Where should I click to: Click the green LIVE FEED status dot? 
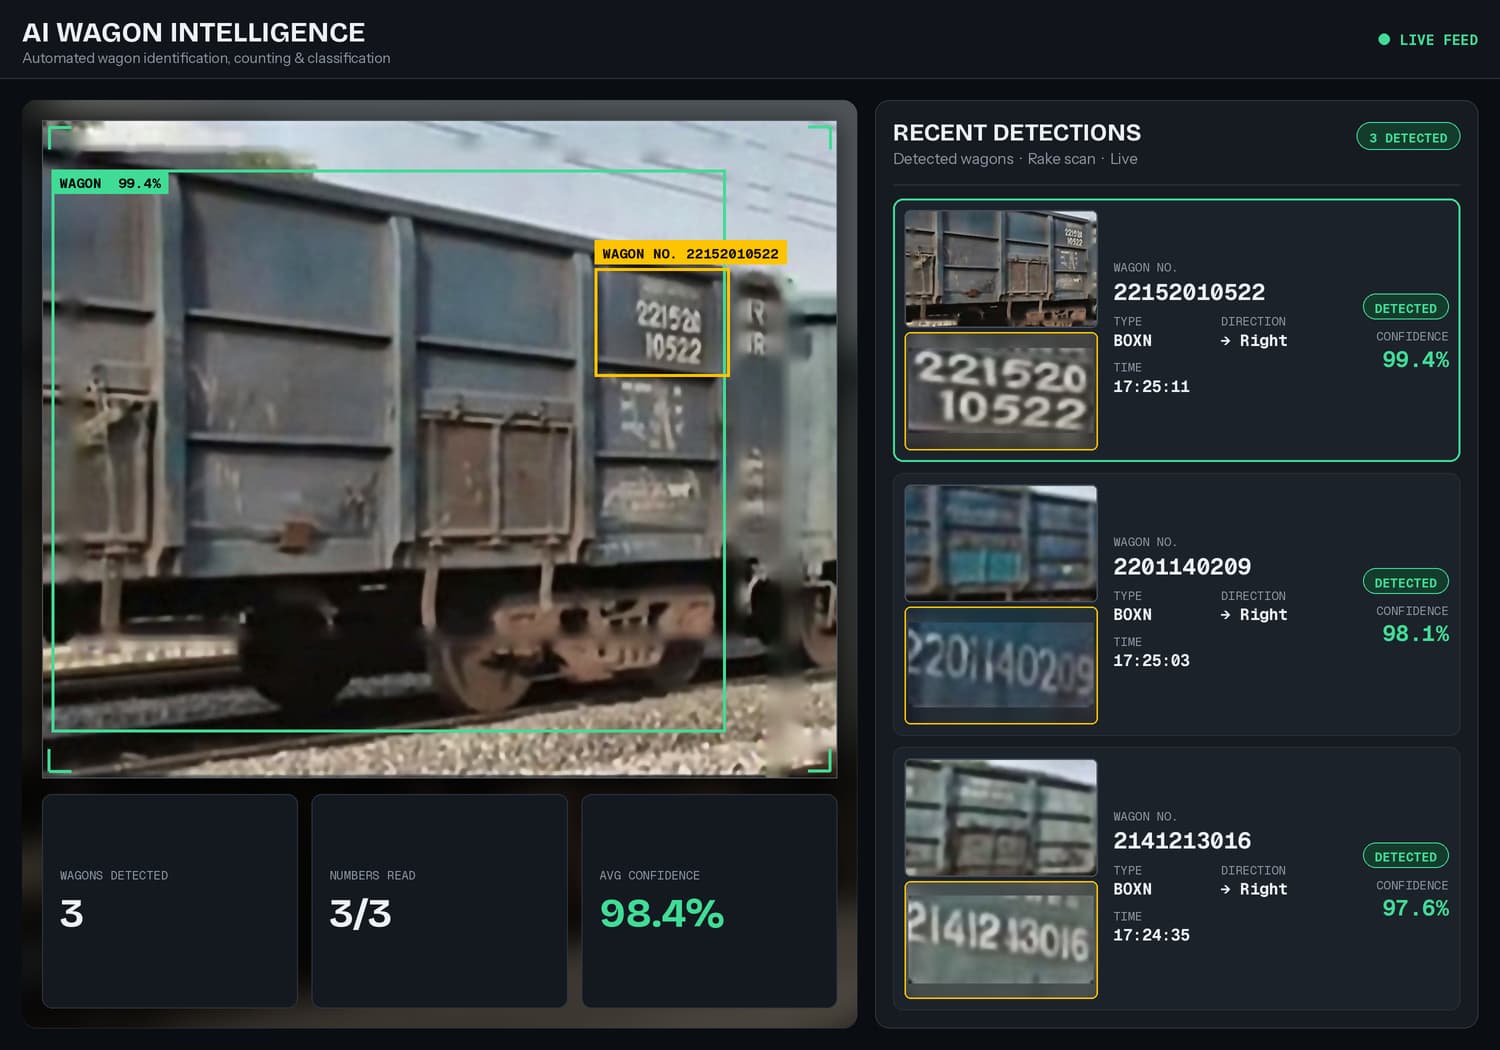[1384, 40]
